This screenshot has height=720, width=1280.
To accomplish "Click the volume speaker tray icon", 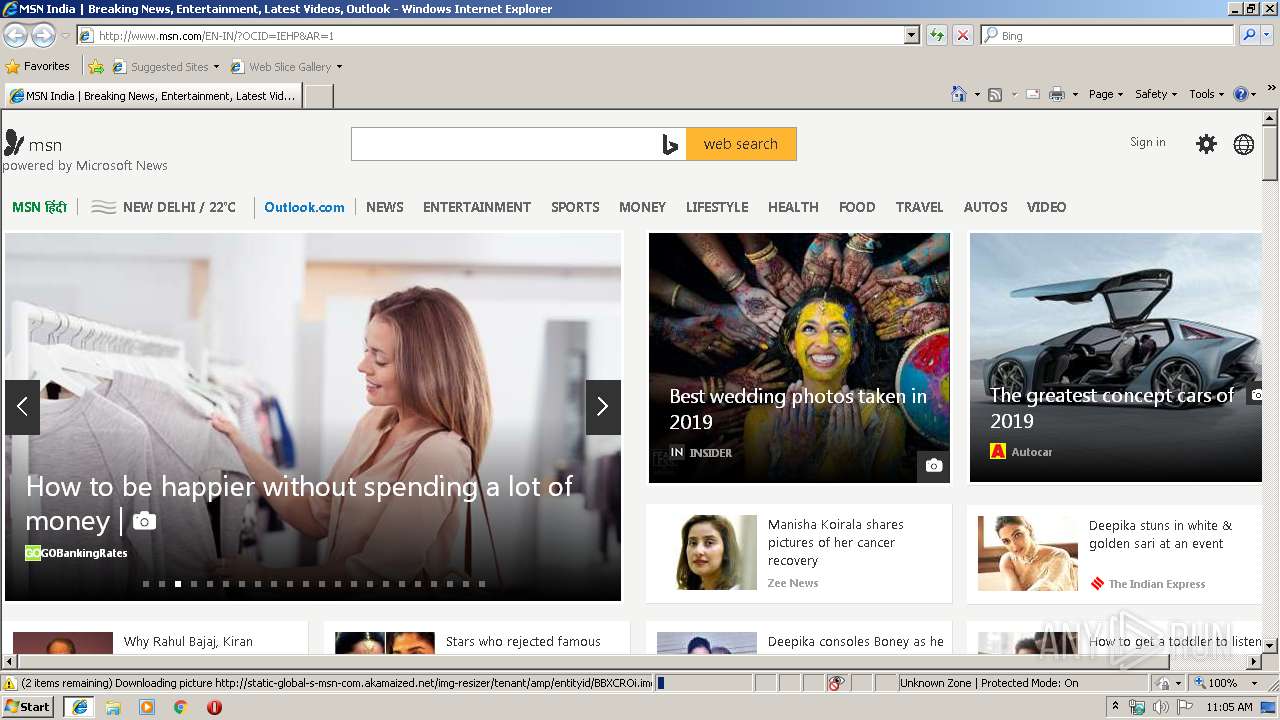I will [1160, 707].
